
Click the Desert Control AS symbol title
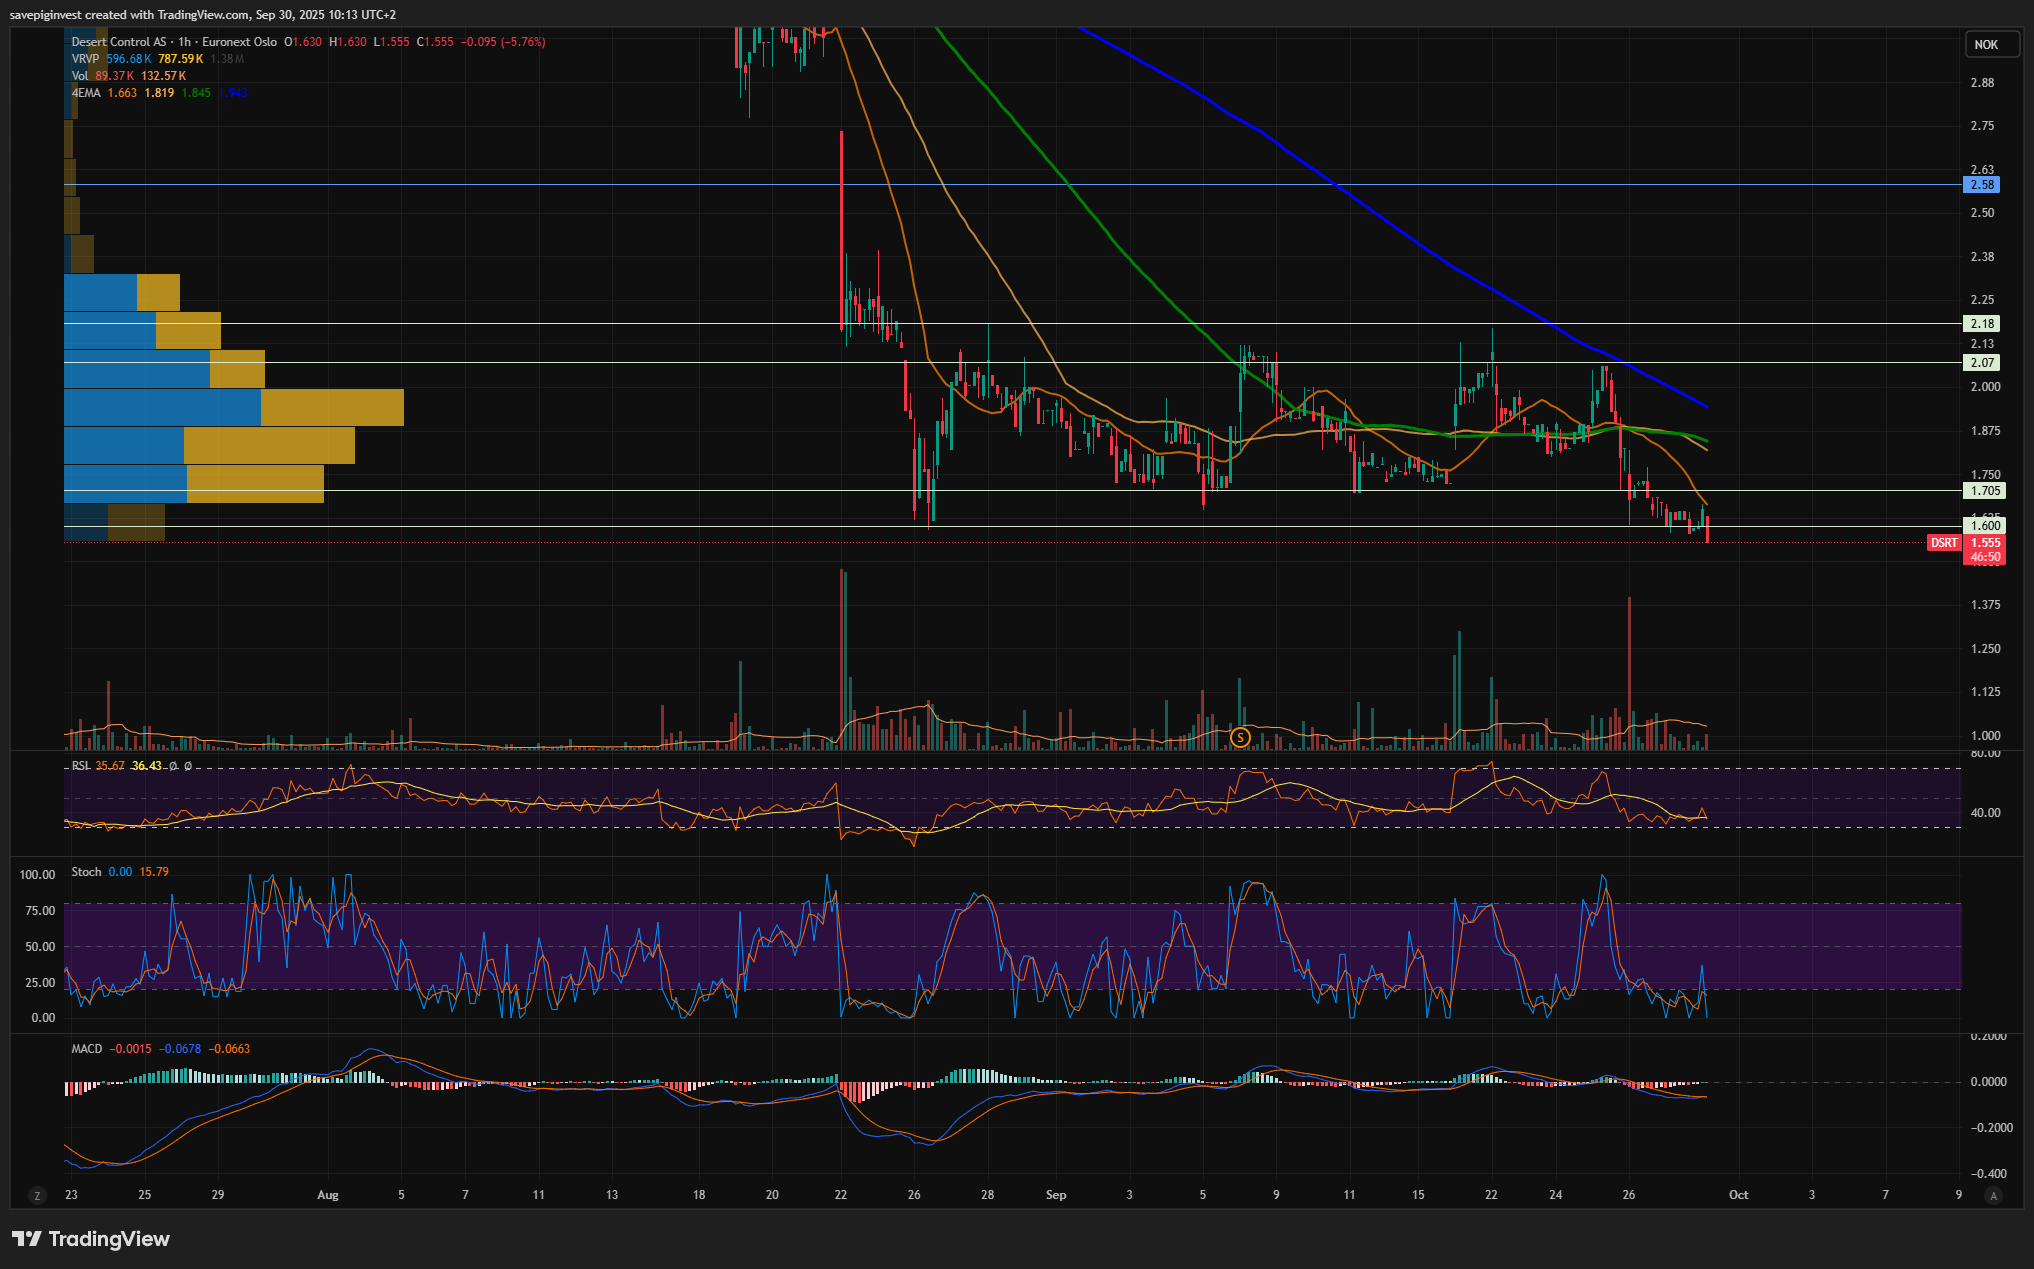coord(119,42)
